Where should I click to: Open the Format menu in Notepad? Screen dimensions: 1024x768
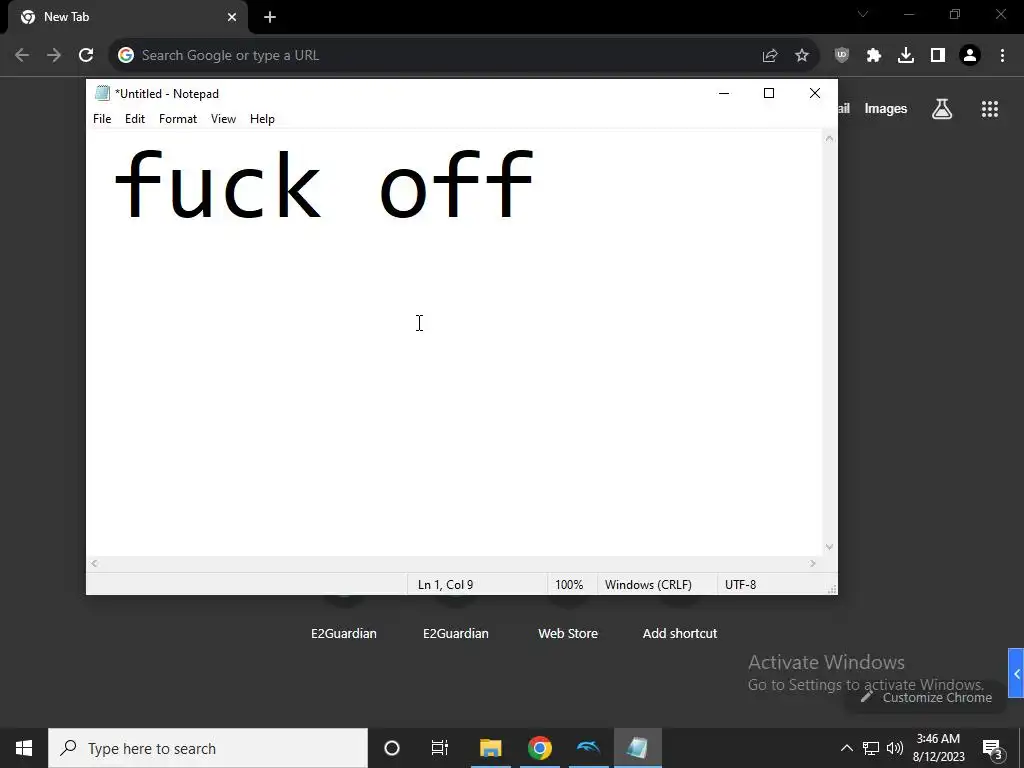[x=178, y=119]
